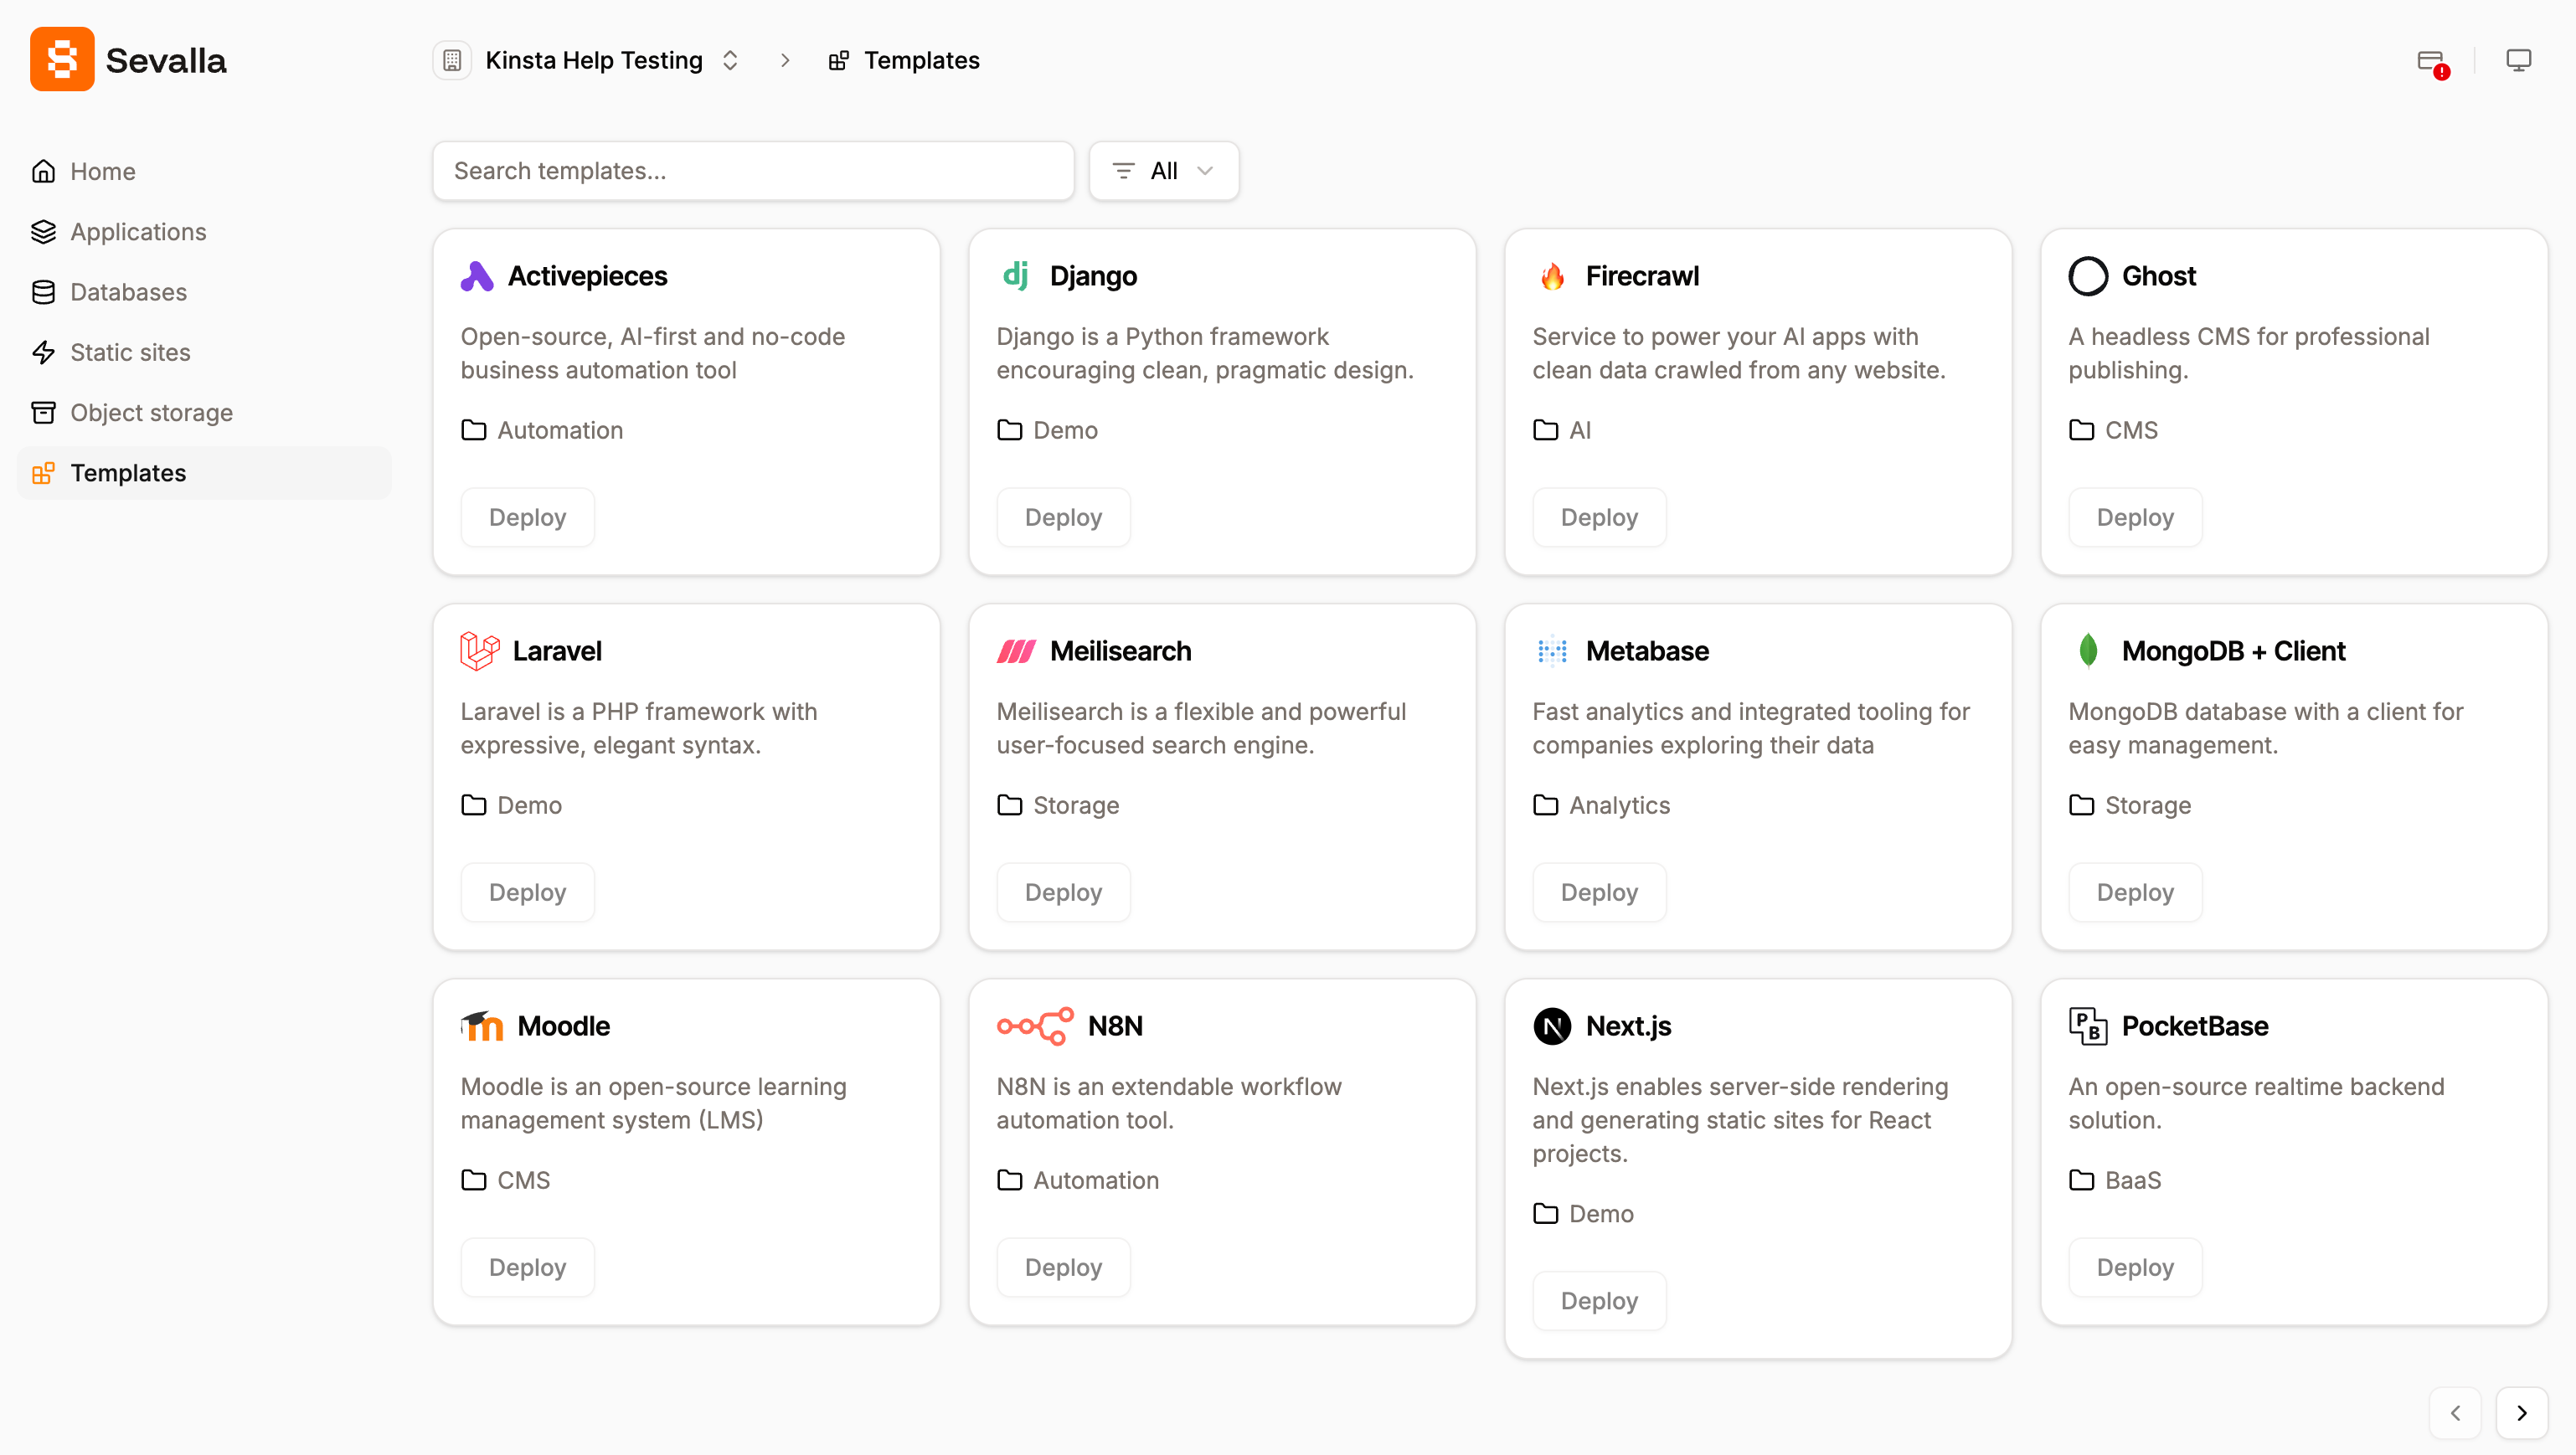The image size is (2576, 1455).
Task: Expand the All category filter dropdown
Action: coord(1164,171)
